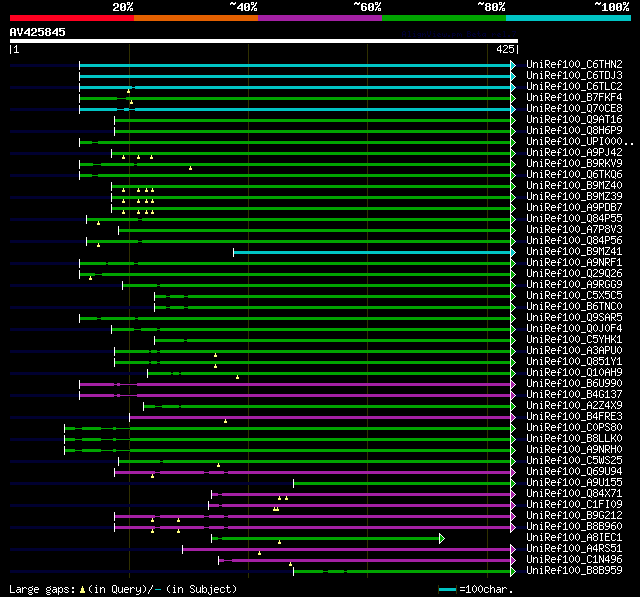Click the UniRef100_C5X5C5 label

574,296
